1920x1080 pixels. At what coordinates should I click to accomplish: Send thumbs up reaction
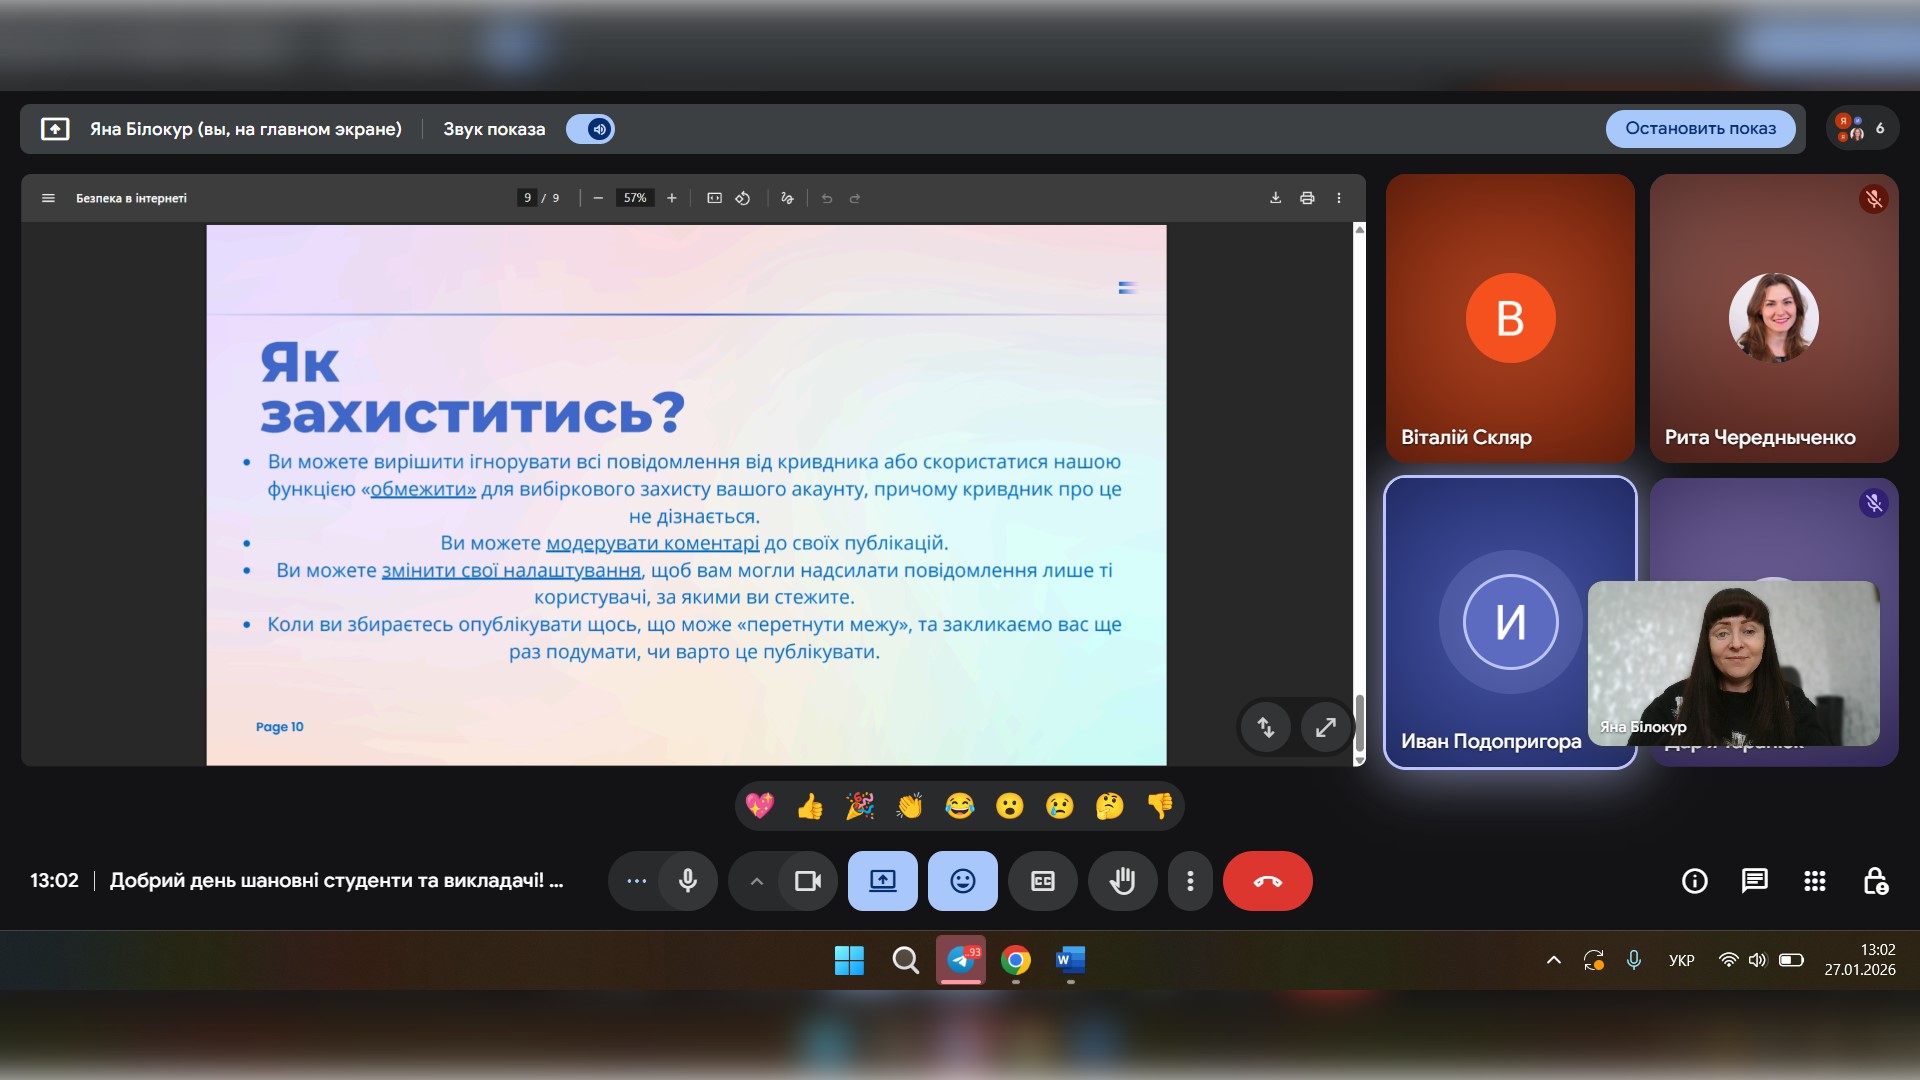point(810,806)
